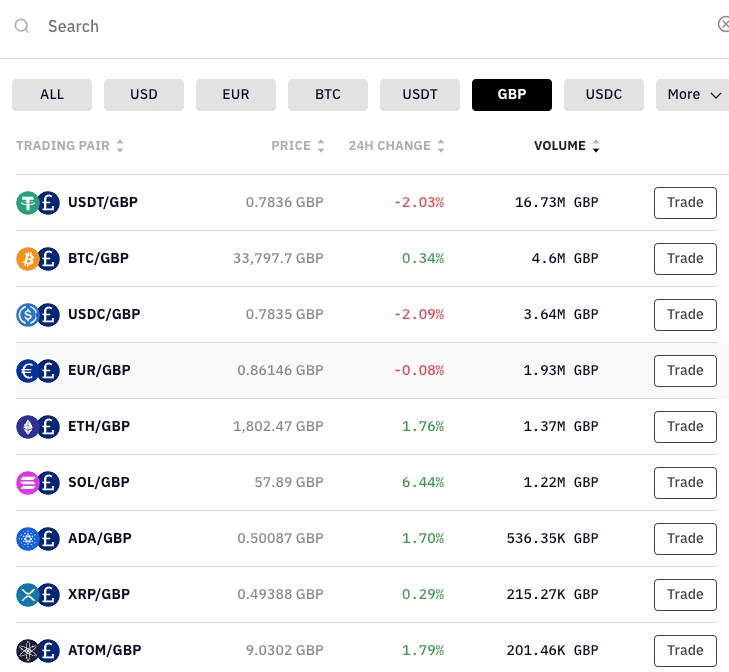The height and width of the screenshot is (672, 729).
Task: Click the 57.89 GBP price
Action: click(289, 482)
